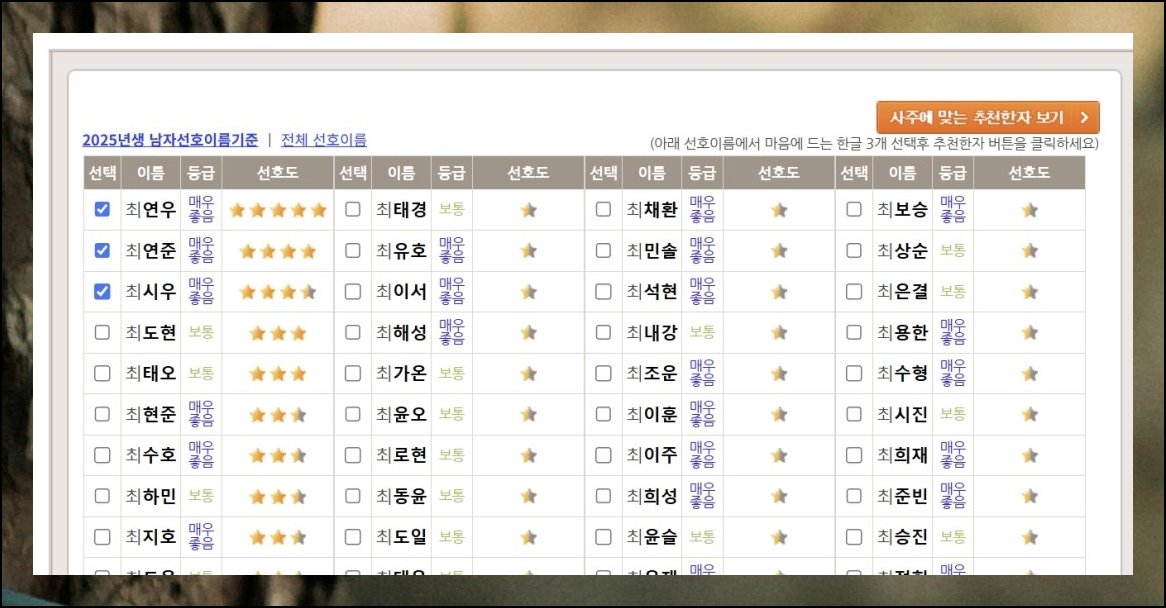1166x608 pixels.
Task: Click the instruction text about selecting 한글 3개
Action: coord(874,143)
